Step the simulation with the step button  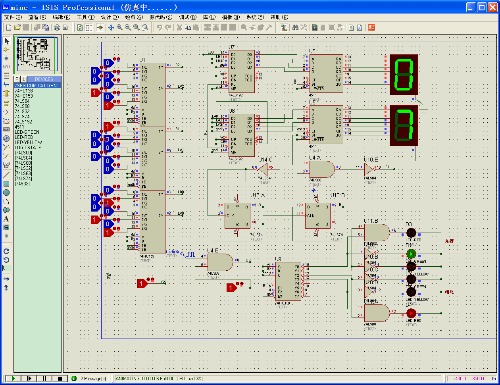(29, 378)
